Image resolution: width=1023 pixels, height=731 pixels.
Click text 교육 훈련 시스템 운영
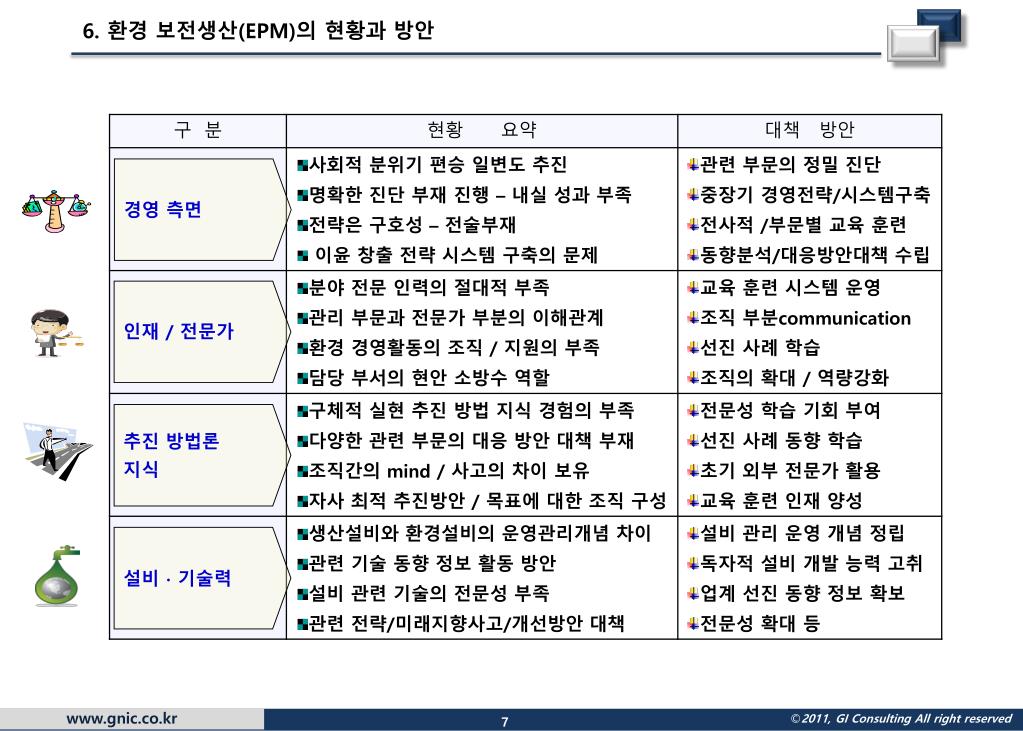(x=790, y=287)
